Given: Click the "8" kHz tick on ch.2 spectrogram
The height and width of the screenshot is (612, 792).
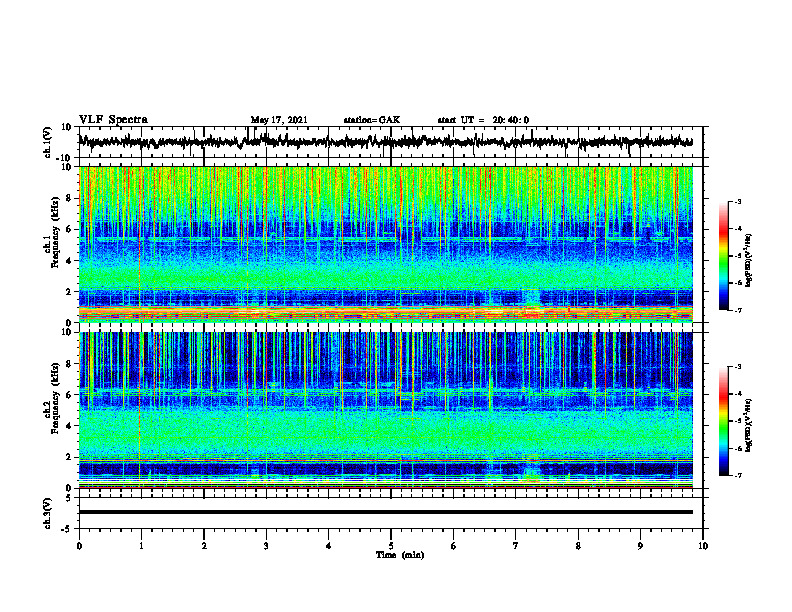Looking at the screenshot, I should [x=69, y=364].
